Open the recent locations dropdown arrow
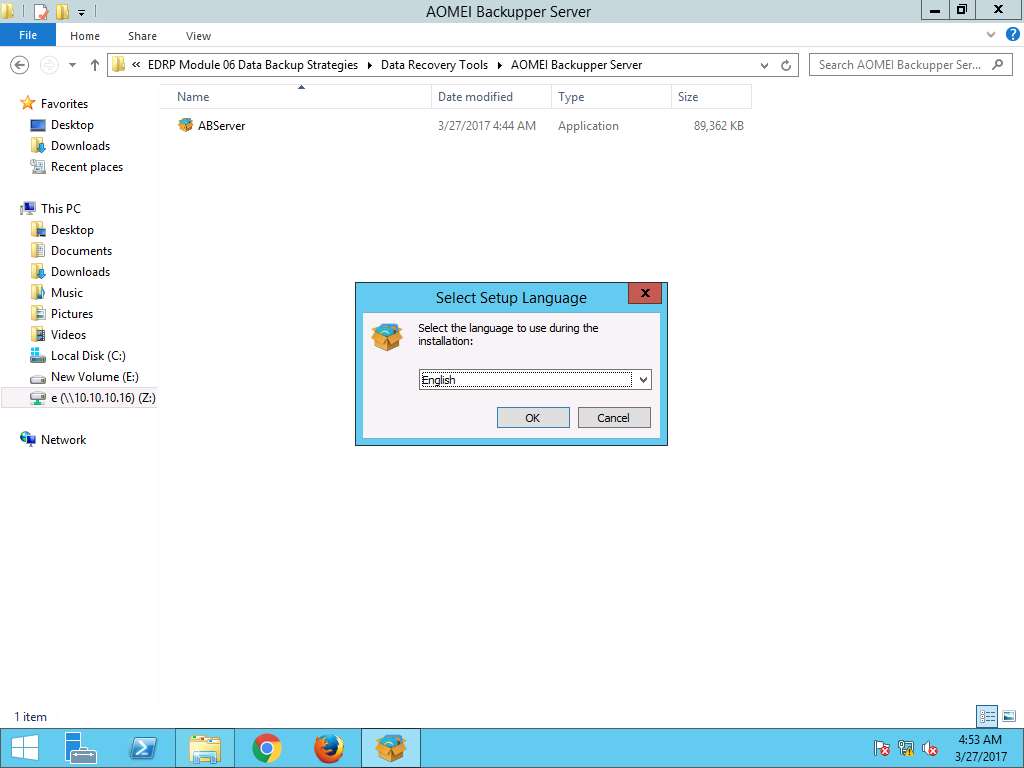Viewport: 1024px width, 768px height. [72, 65]
